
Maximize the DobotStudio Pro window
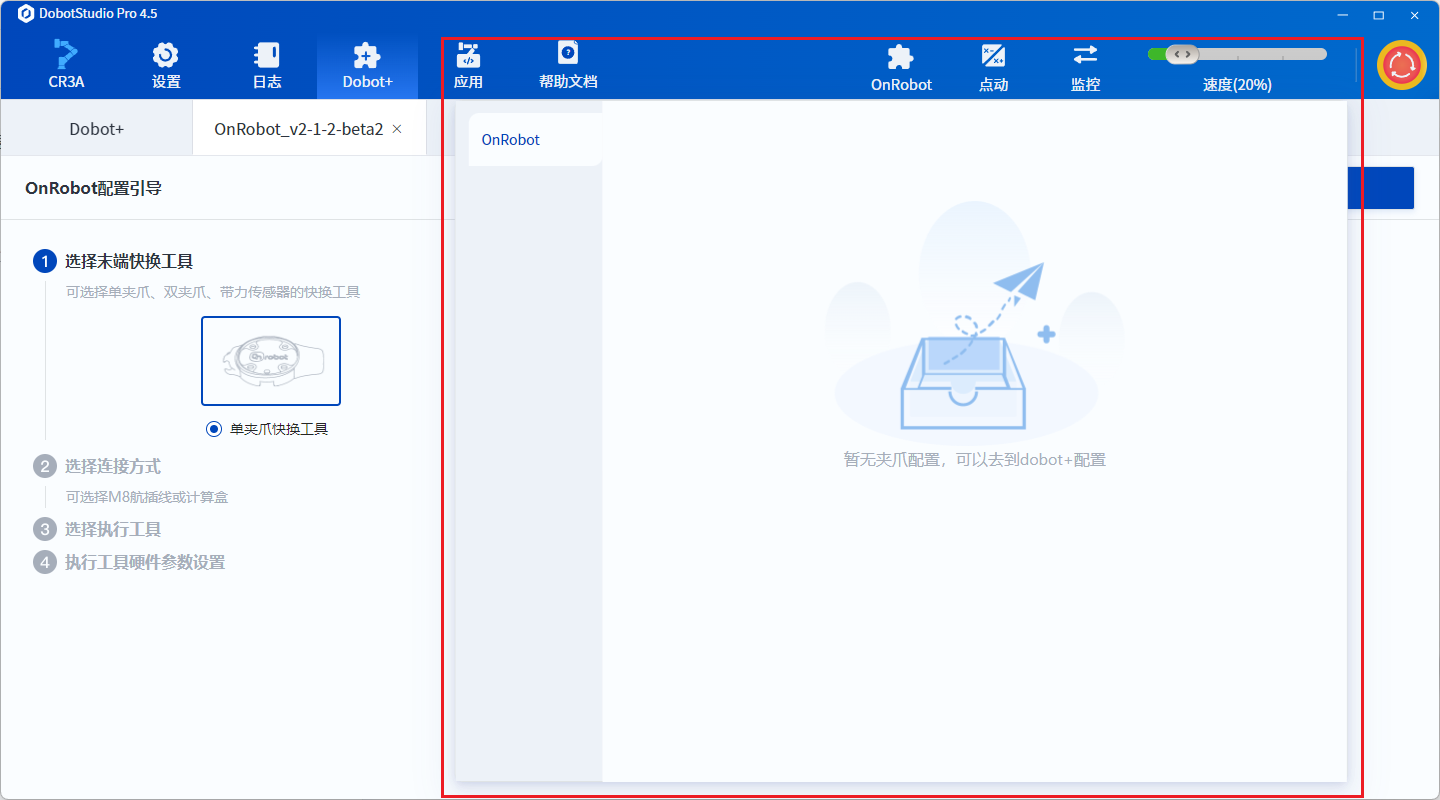pyautogui.click(x=1378, y=14)
